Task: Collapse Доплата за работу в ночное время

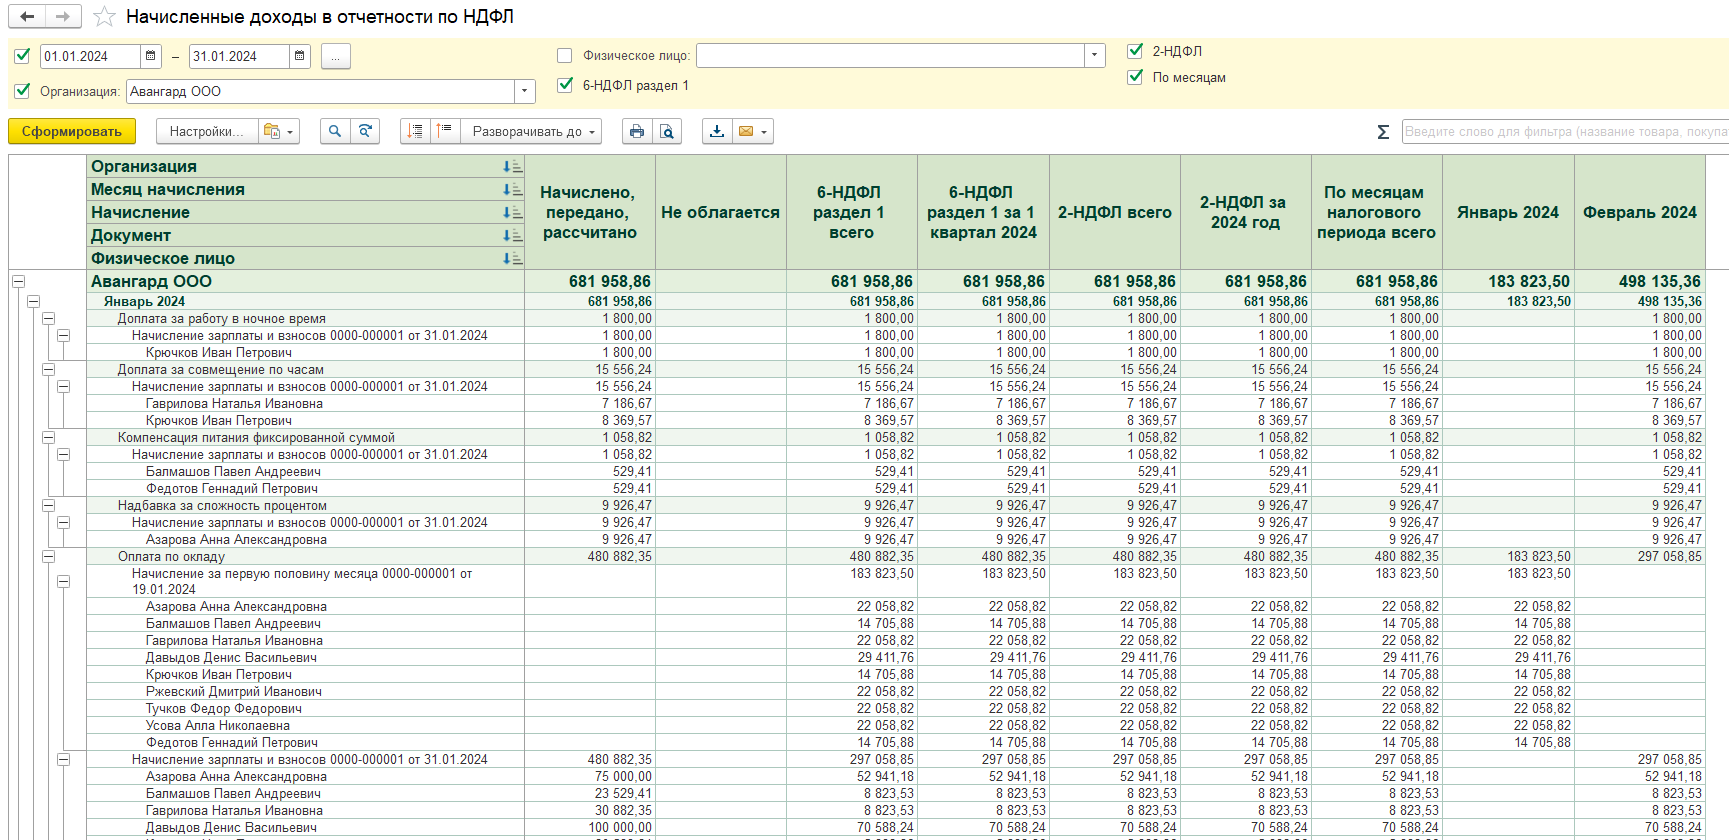Action: (x=48, y=318)
